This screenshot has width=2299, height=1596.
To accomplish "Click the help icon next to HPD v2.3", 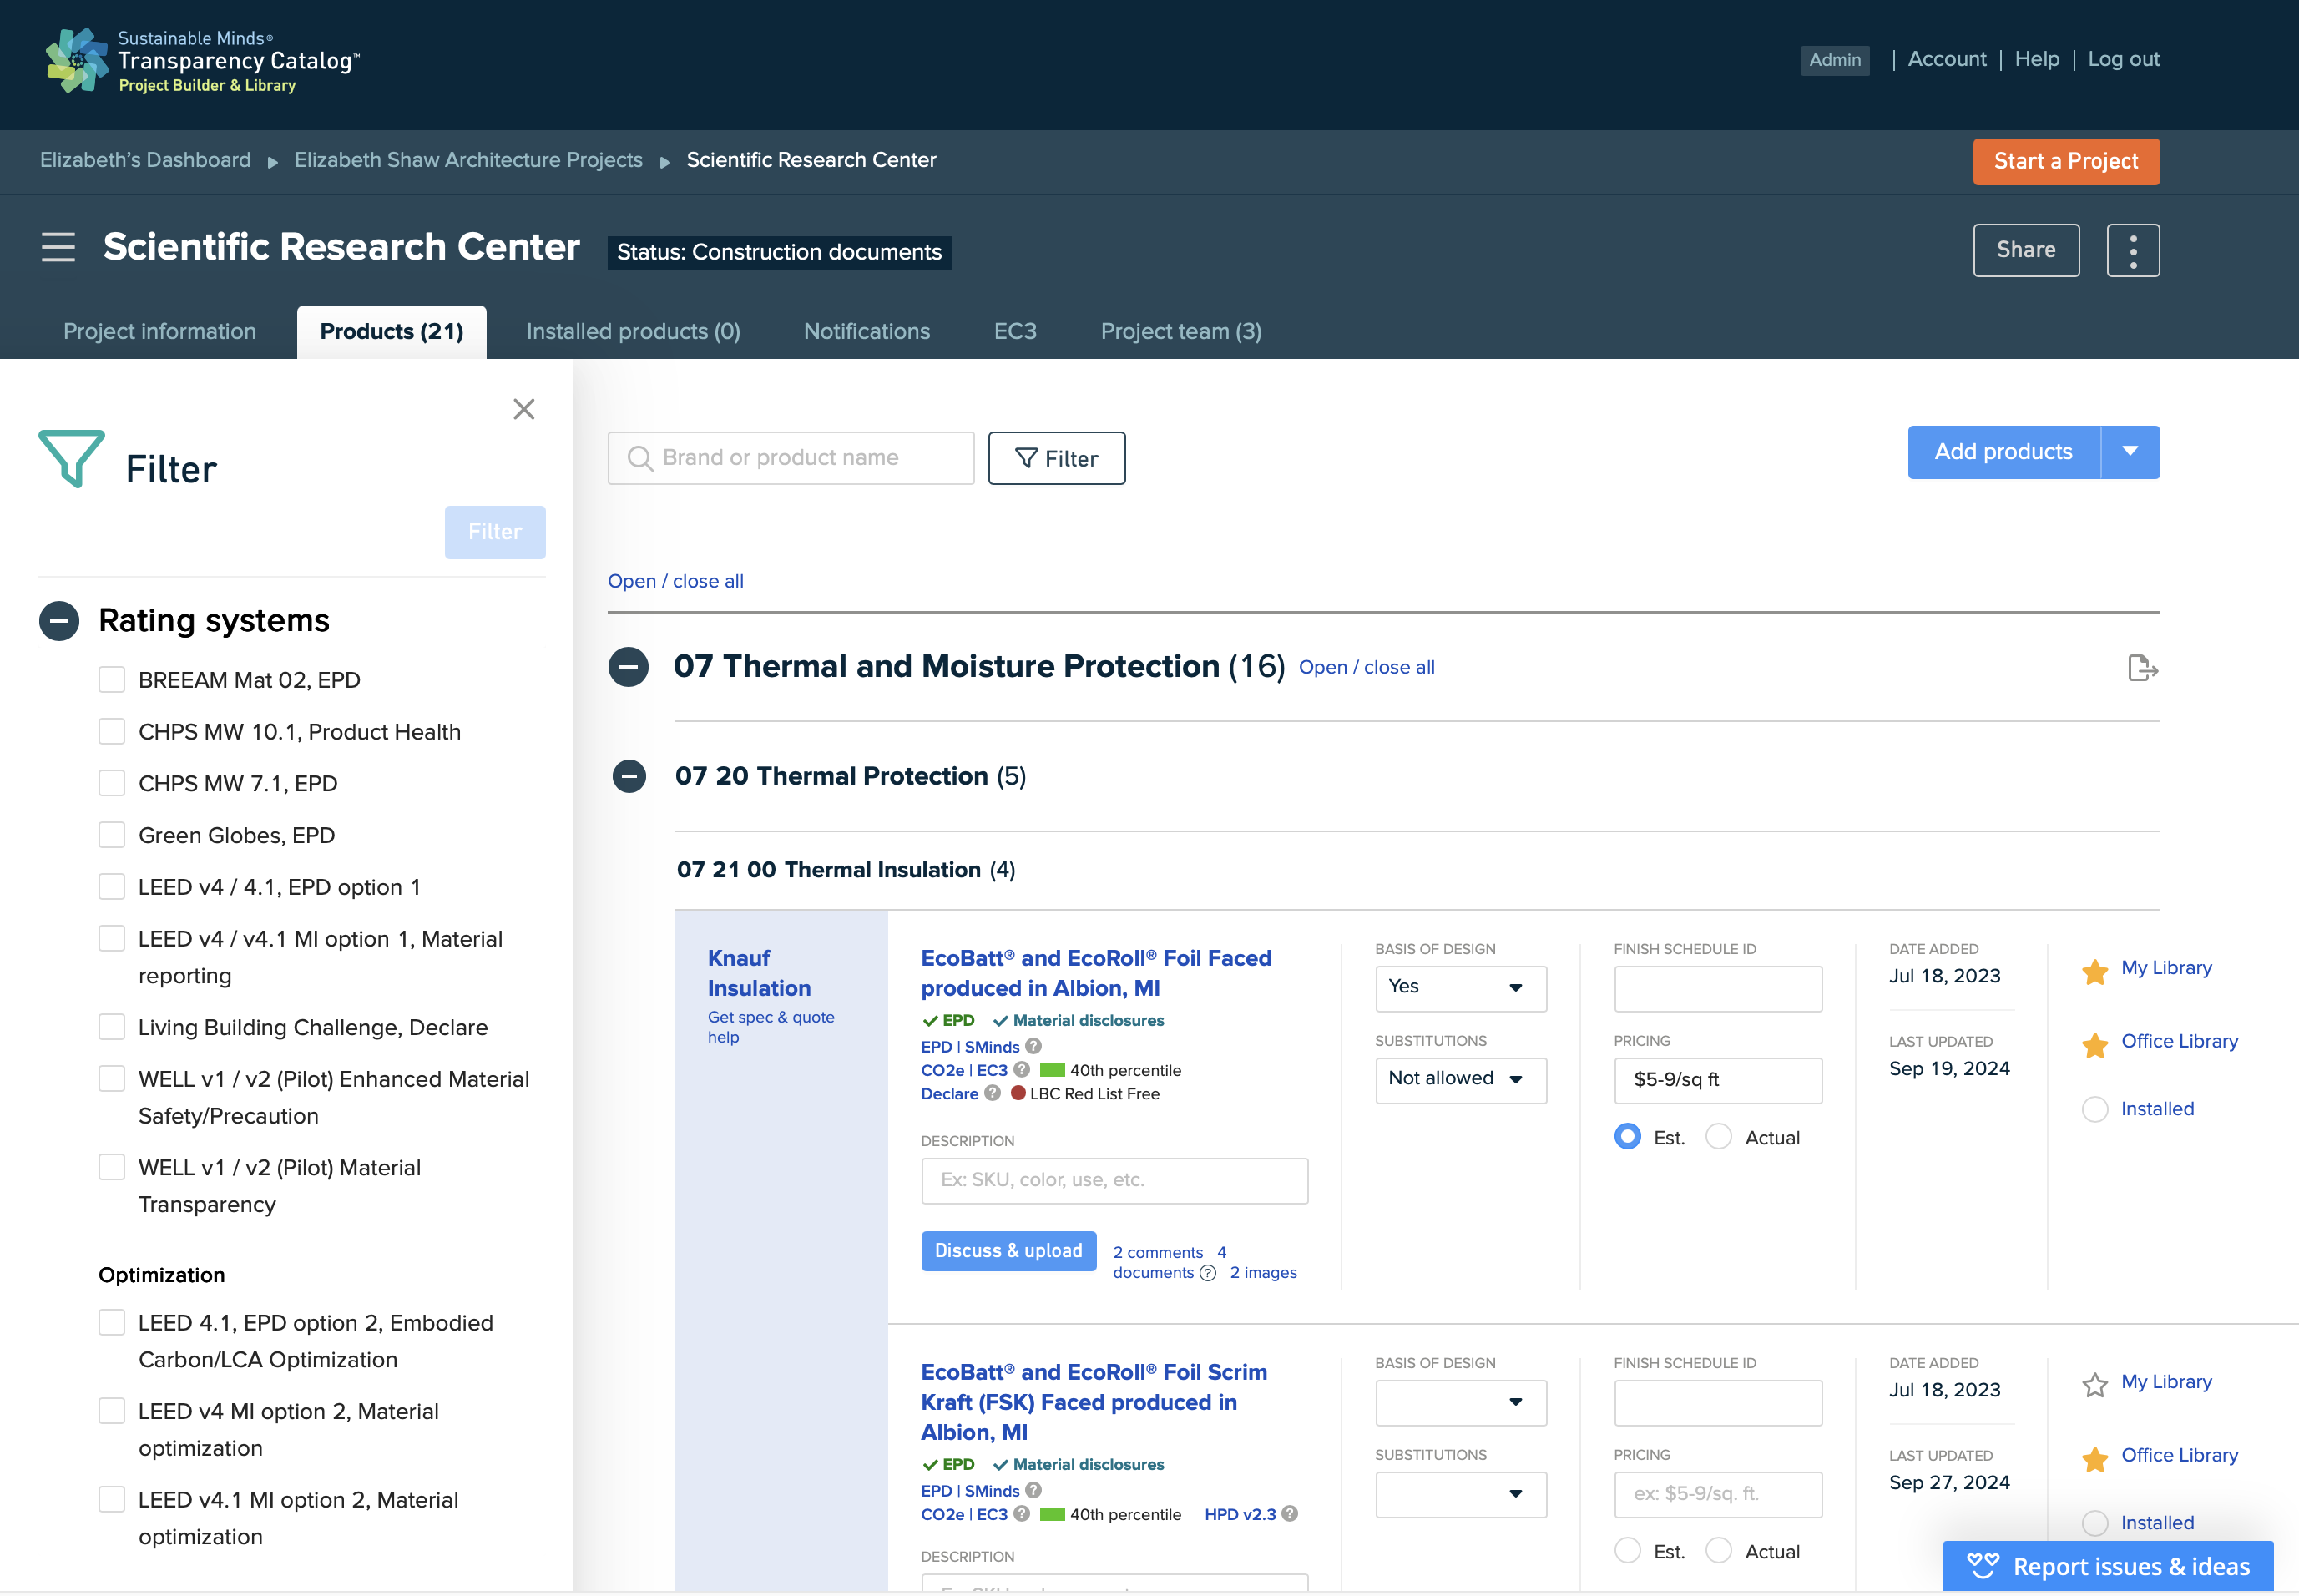I will tap(1289, 1514).
